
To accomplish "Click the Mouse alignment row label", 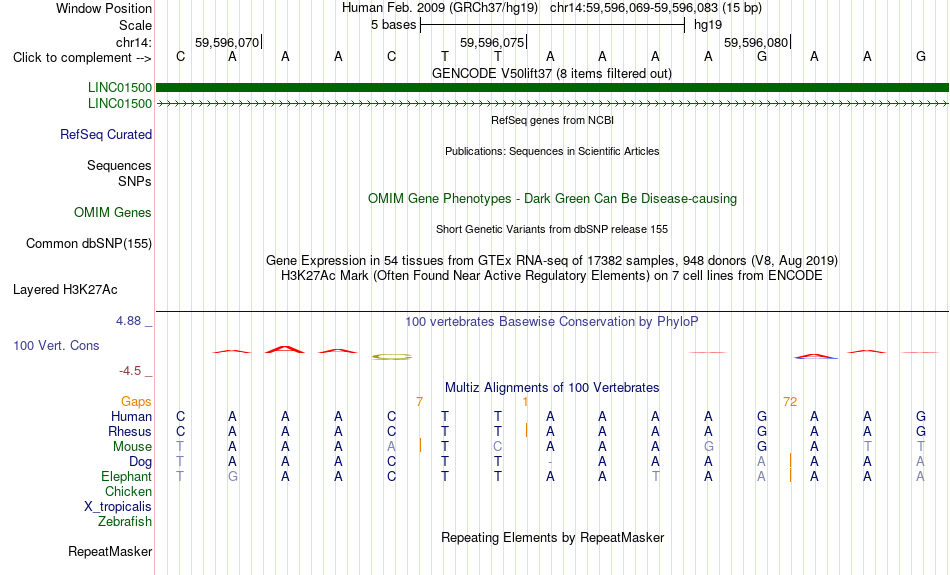I will click(x=132, y=447).
